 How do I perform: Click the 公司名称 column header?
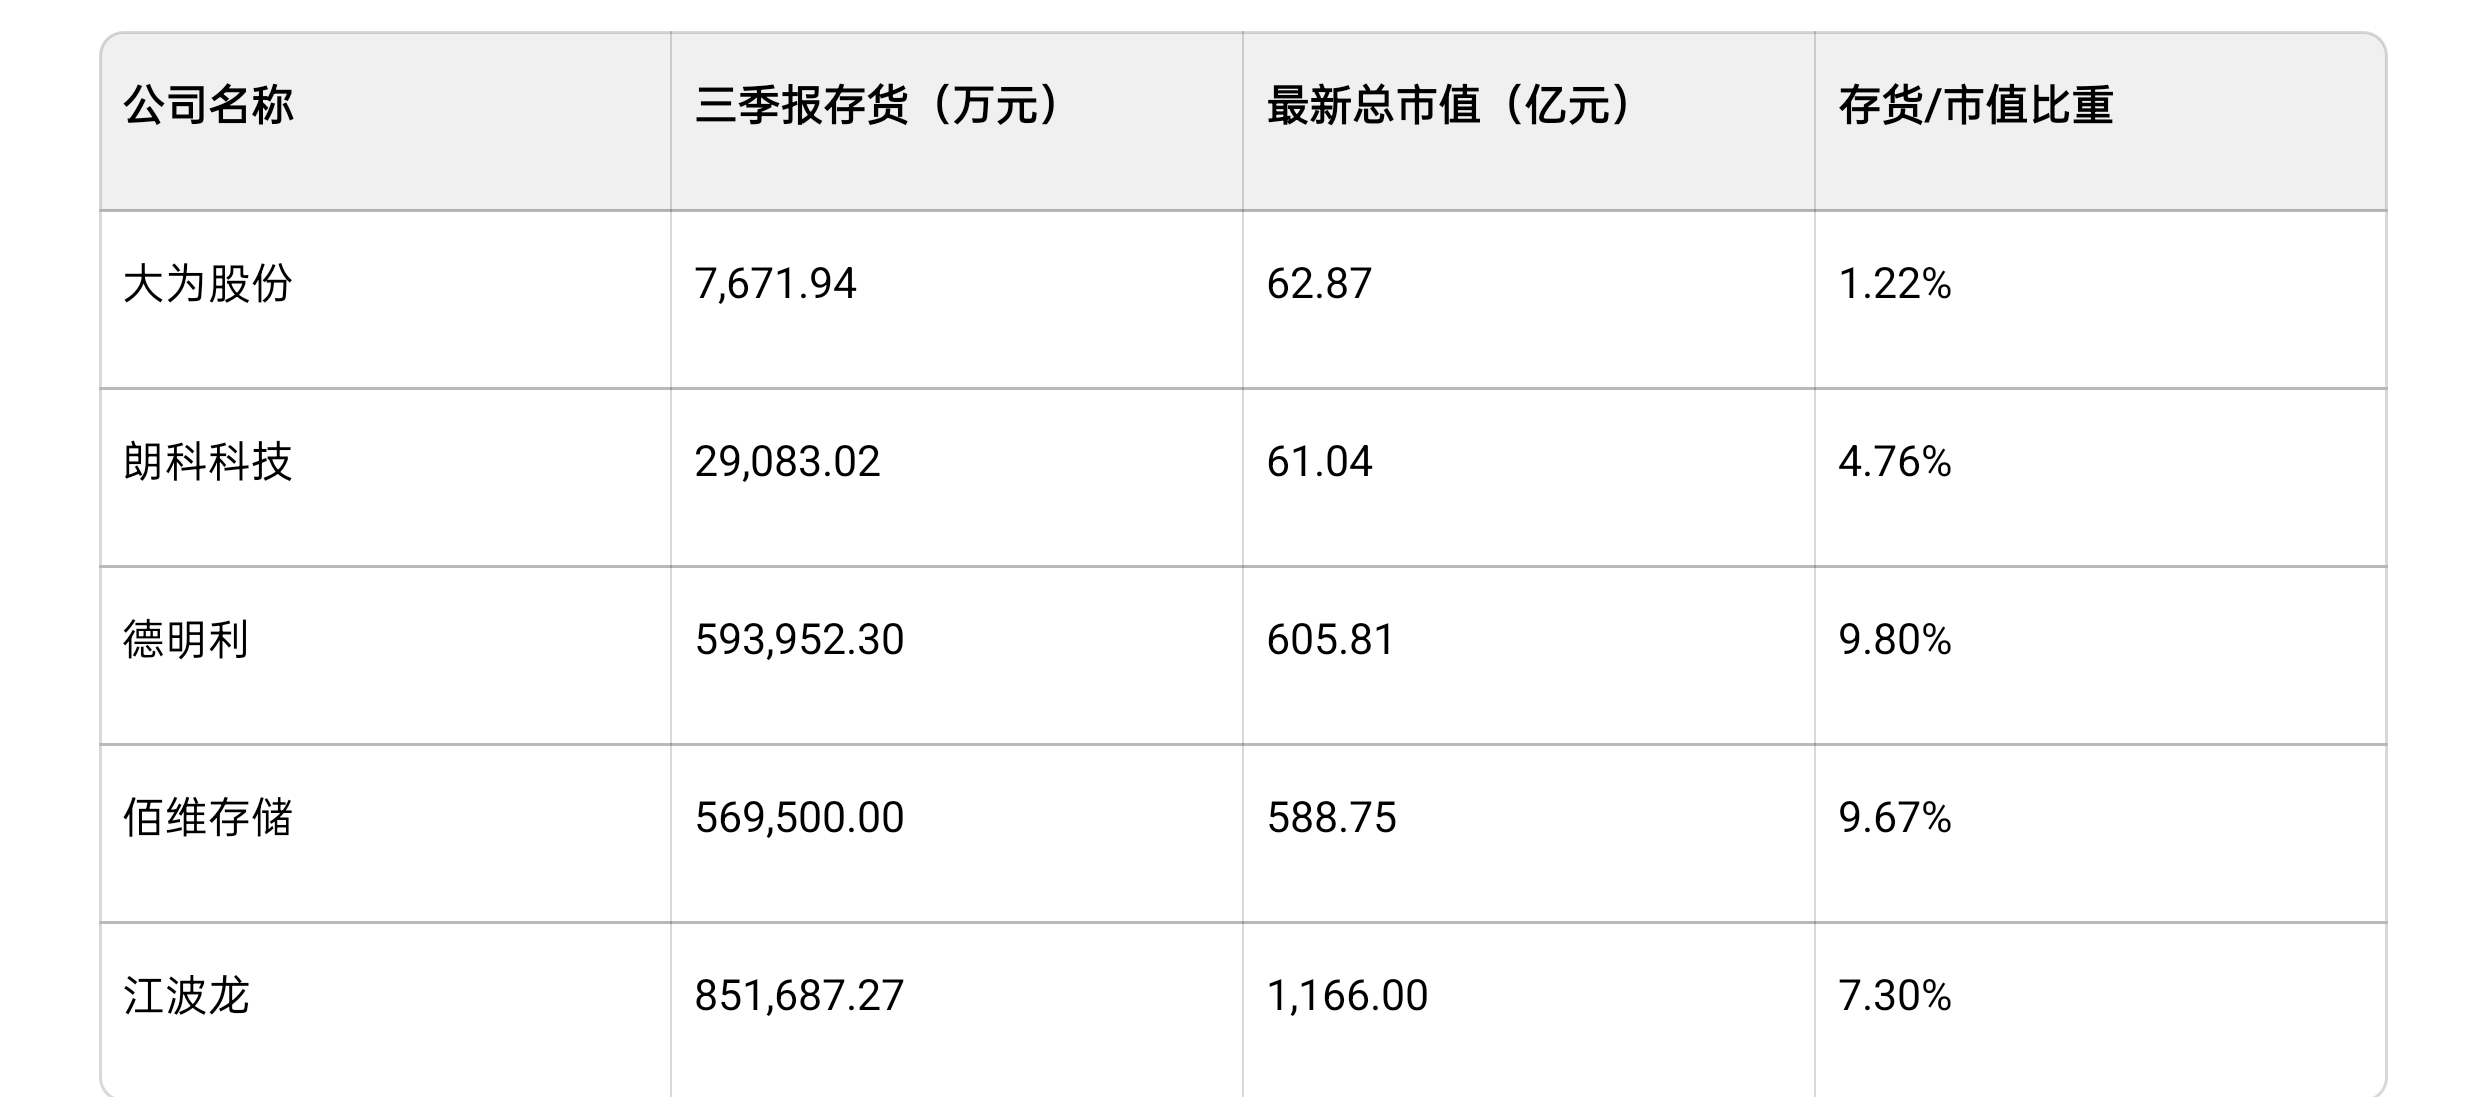point(386,121)
